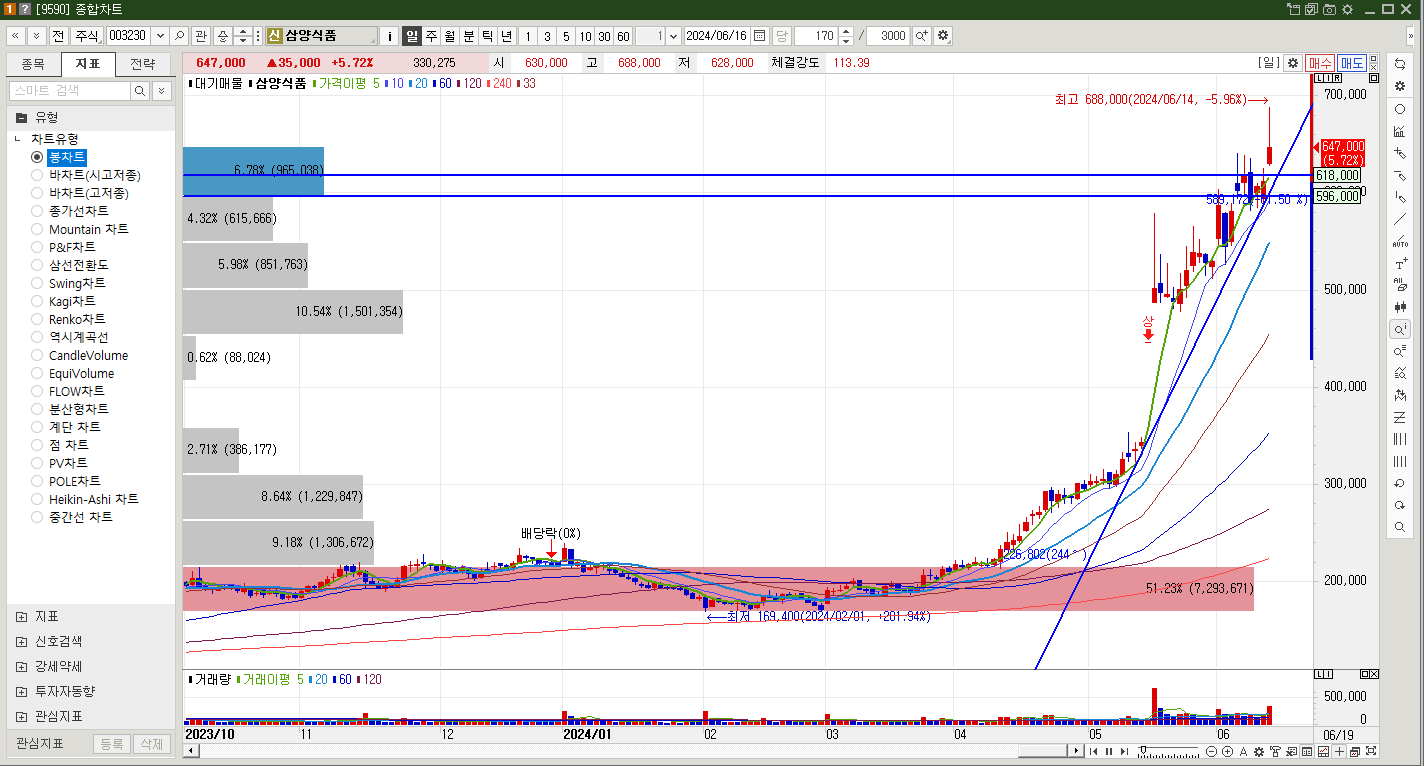Open chart settings gear in top toolbar
1424x766 pixels.
942,35
